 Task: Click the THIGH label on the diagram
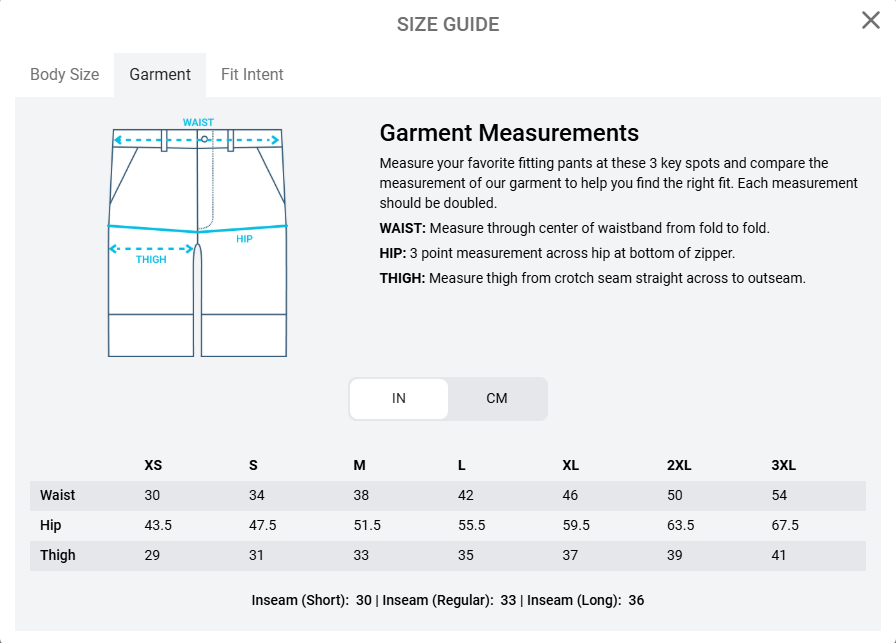[151, 260]
